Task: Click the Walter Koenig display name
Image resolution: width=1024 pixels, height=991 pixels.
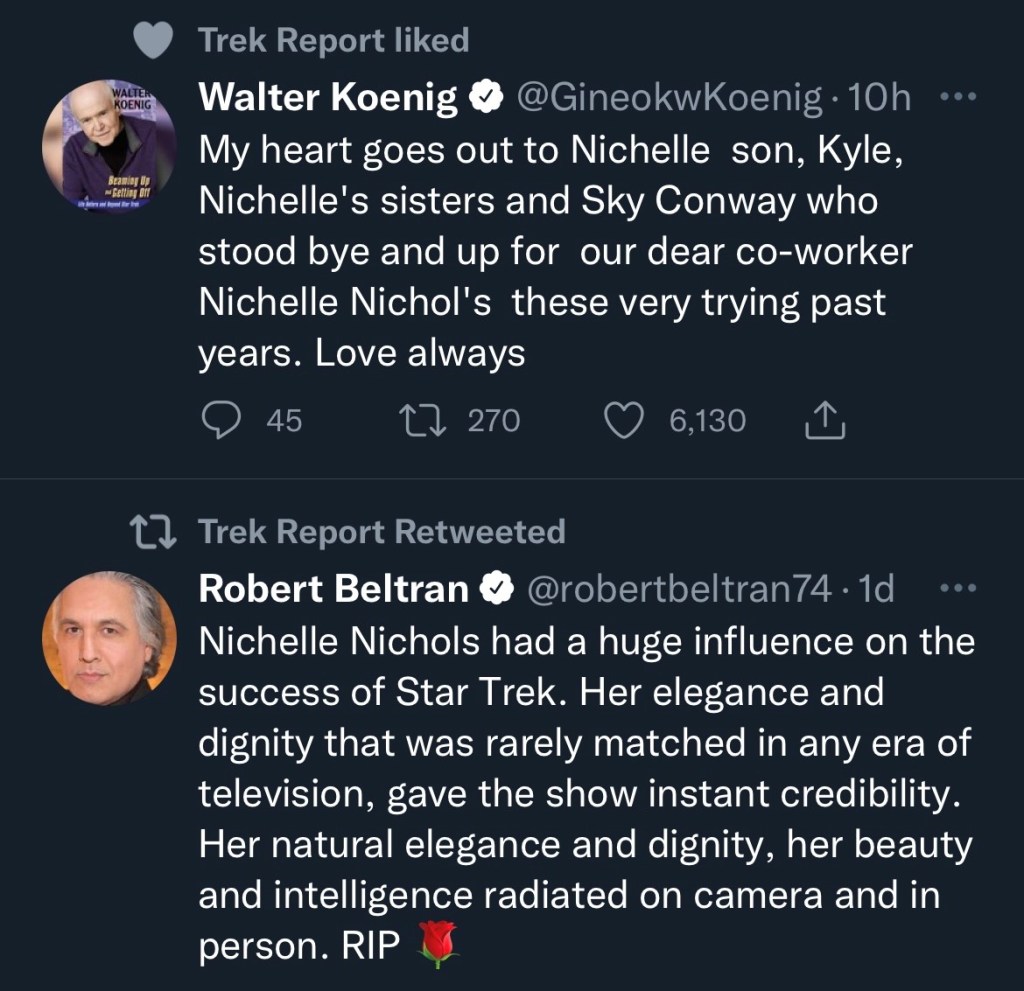Action: point(329,98)
